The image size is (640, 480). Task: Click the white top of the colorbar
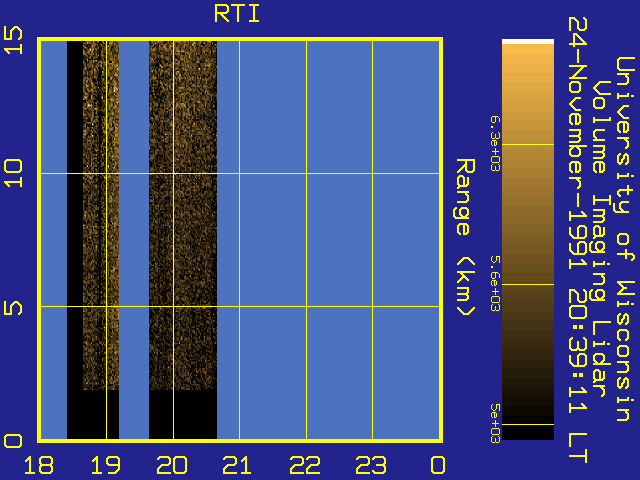528,41
